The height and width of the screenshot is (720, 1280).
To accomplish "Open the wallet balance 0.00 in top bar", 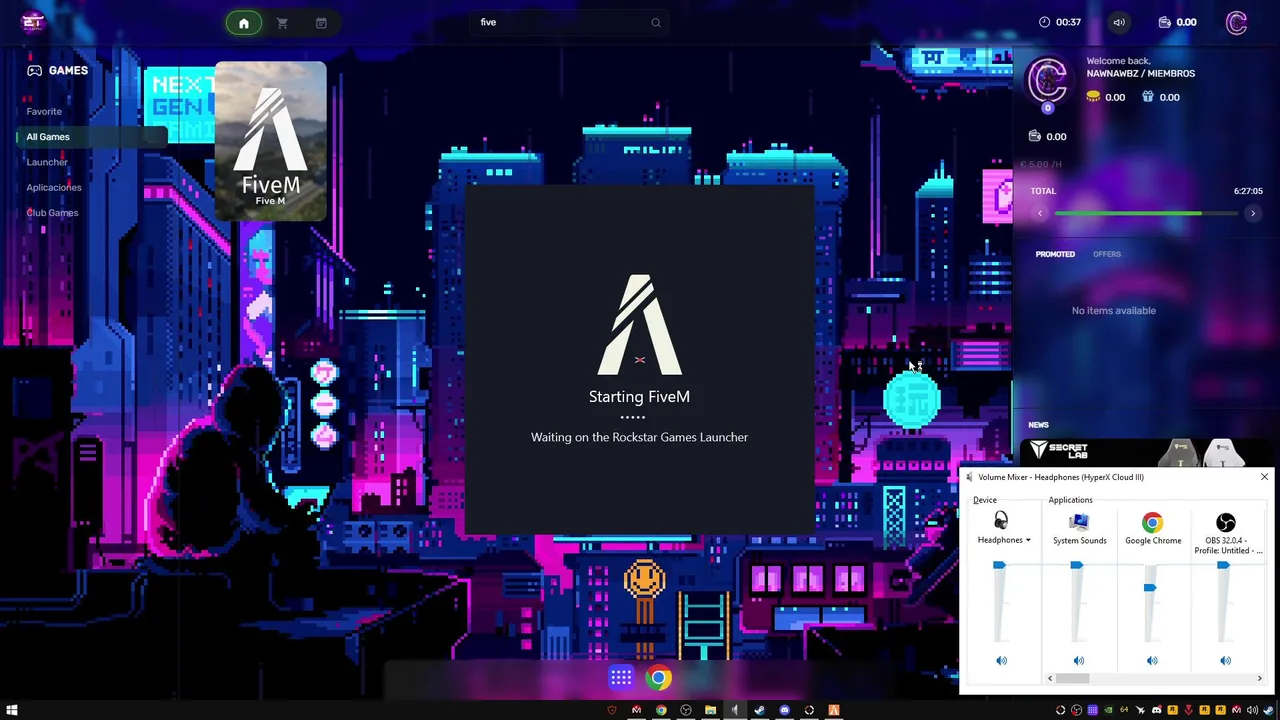I will 1177,22.
